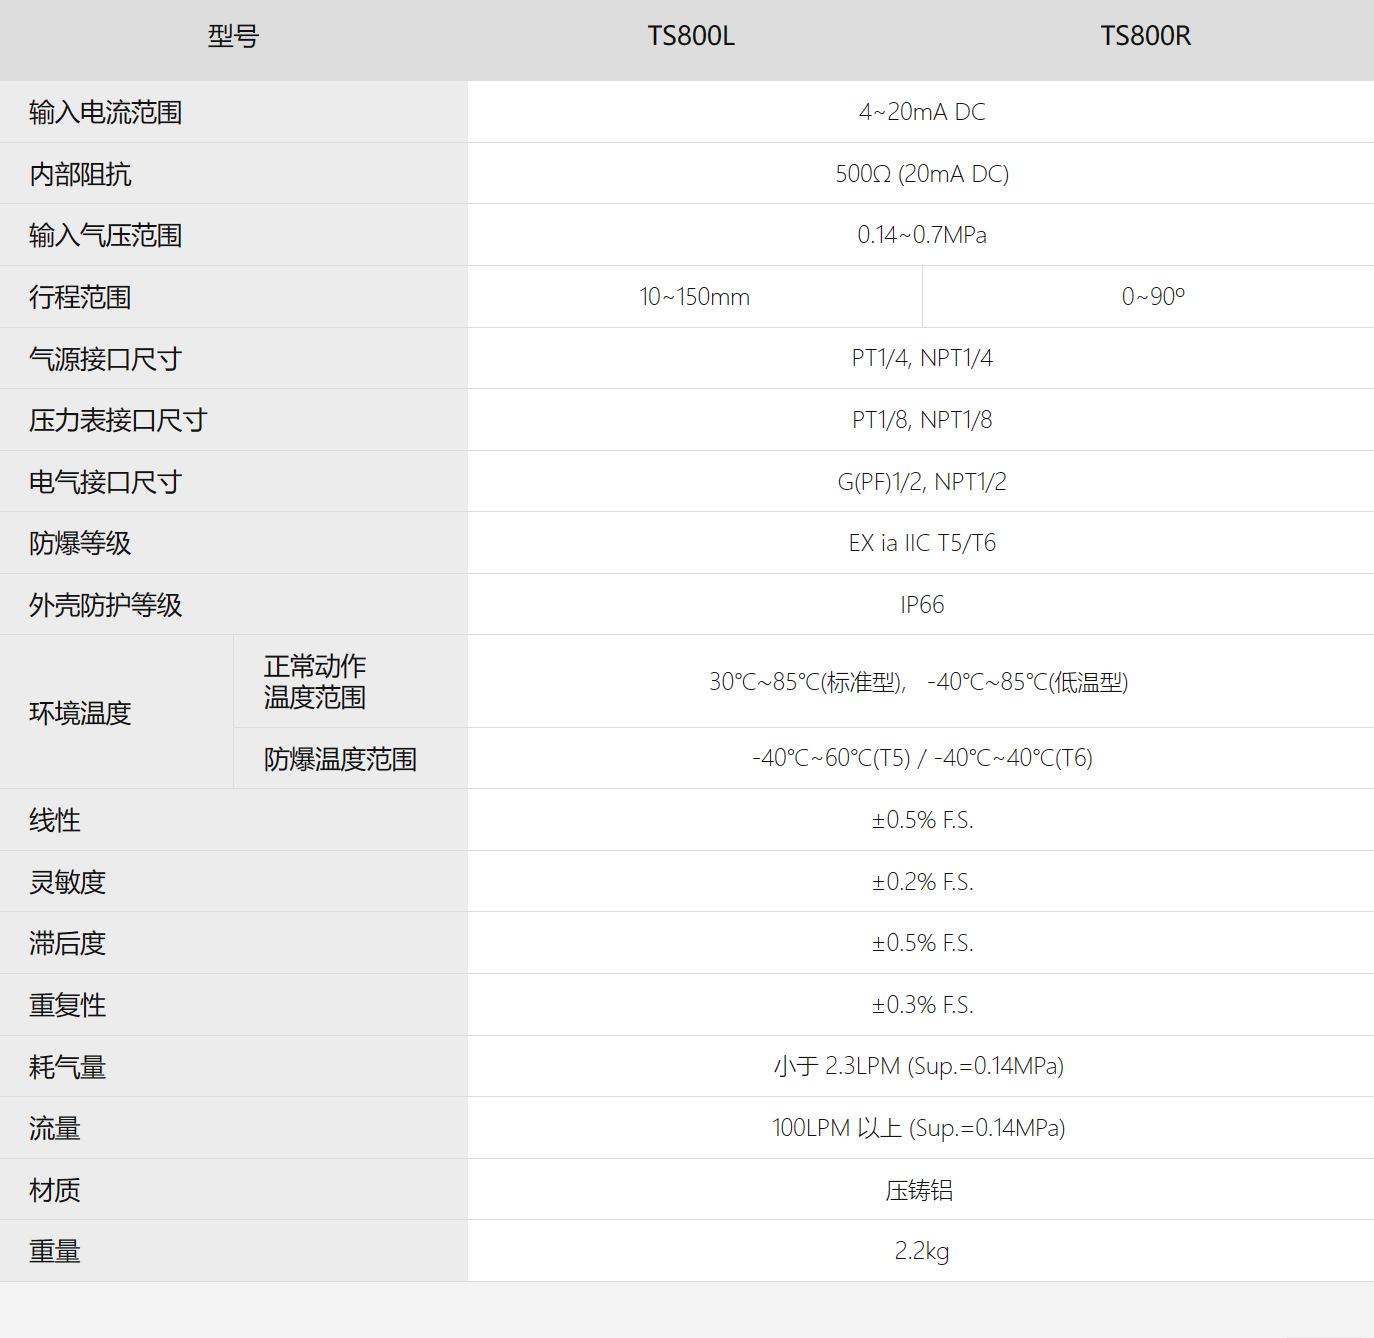Select the 防爆温度范围 sub-label

pyautogui.click(x=340, y=759)
